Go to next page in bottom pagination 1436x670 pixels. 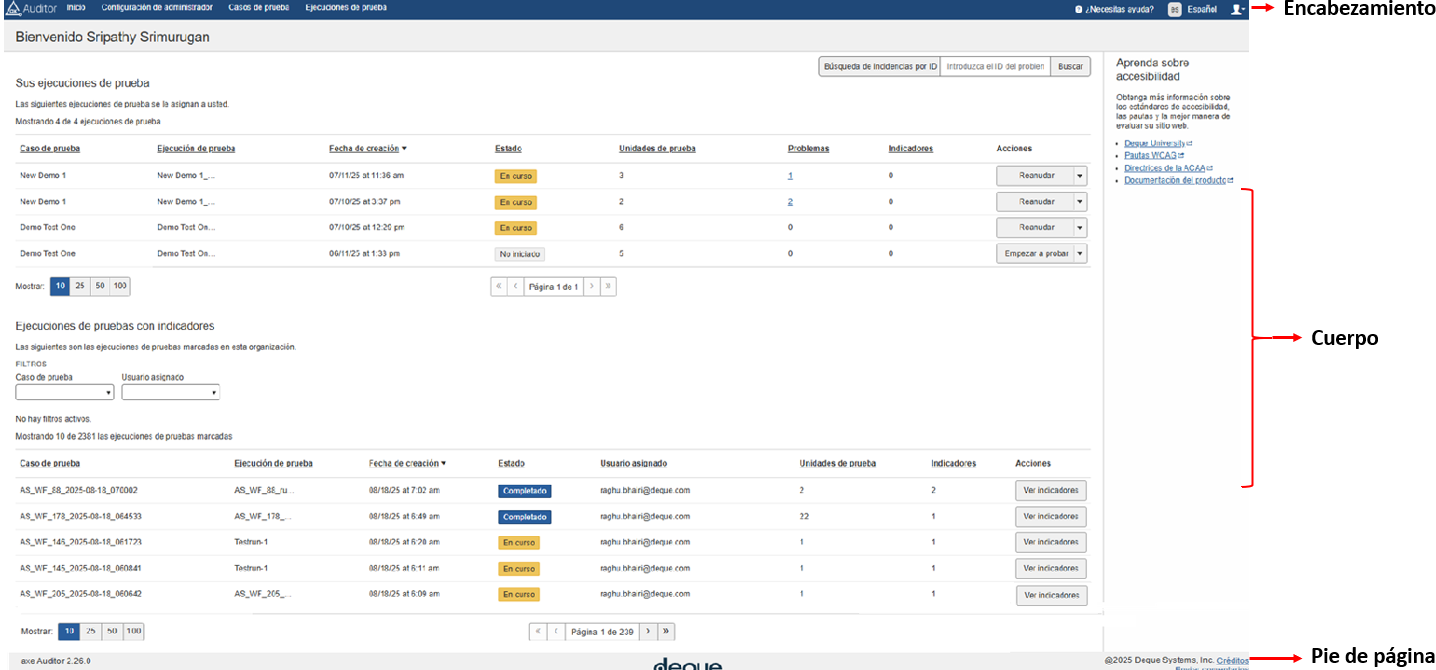click(x=647, y=631)
